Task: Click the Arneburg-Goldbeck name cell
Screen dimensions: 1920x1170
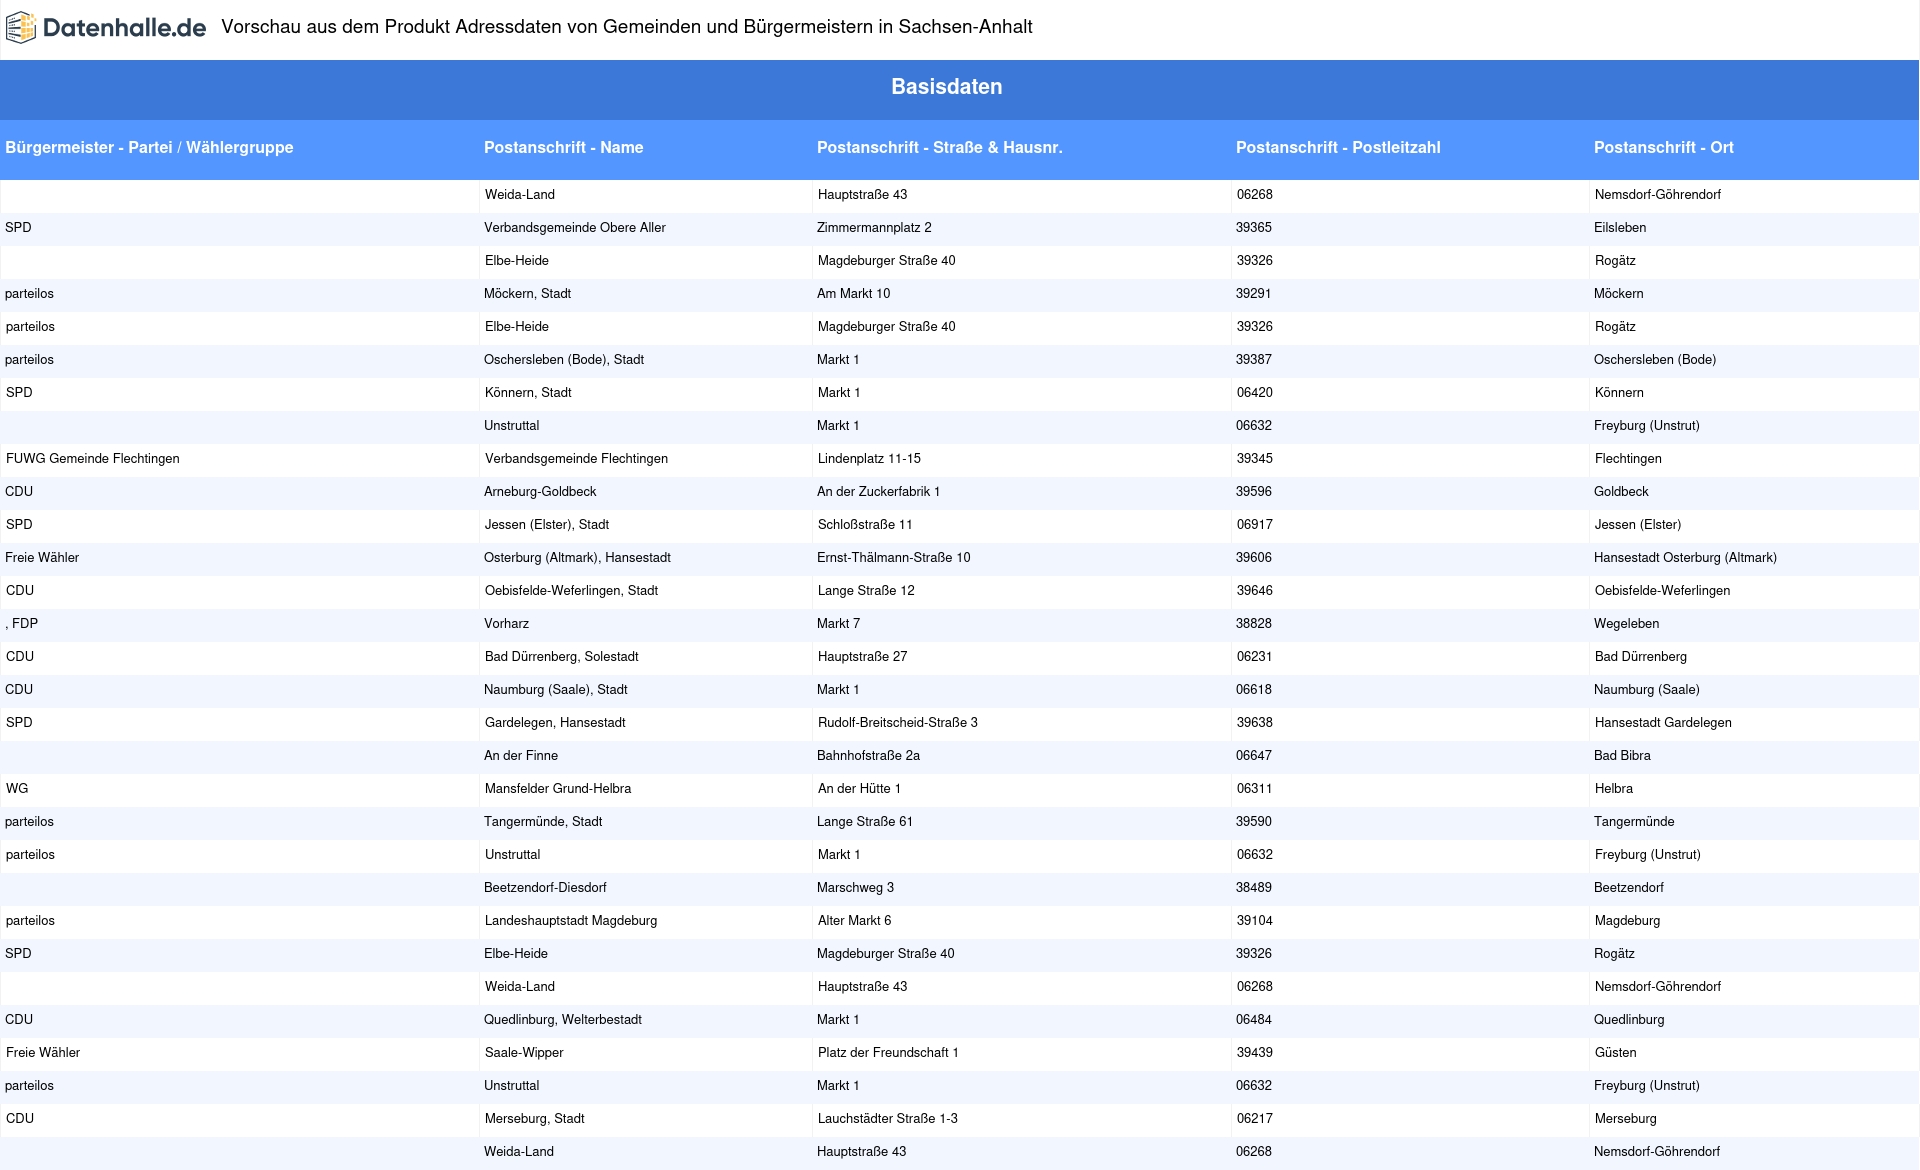Action: click(540, 492)
